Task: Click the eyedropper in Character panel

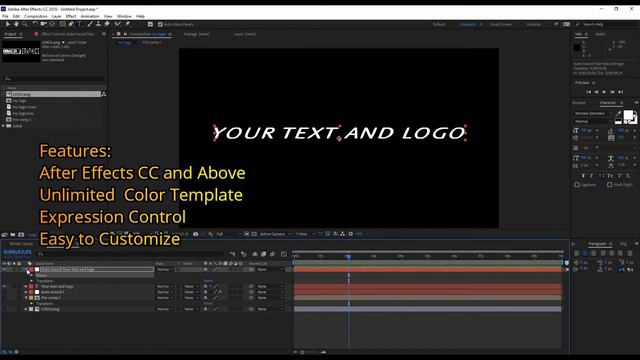Action: coord(618,113)
